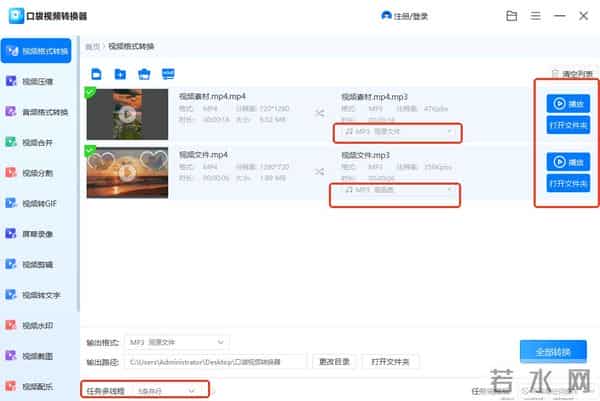
Task: Click the screen monitor toolbar icon
Action: [x=168, y=74]
